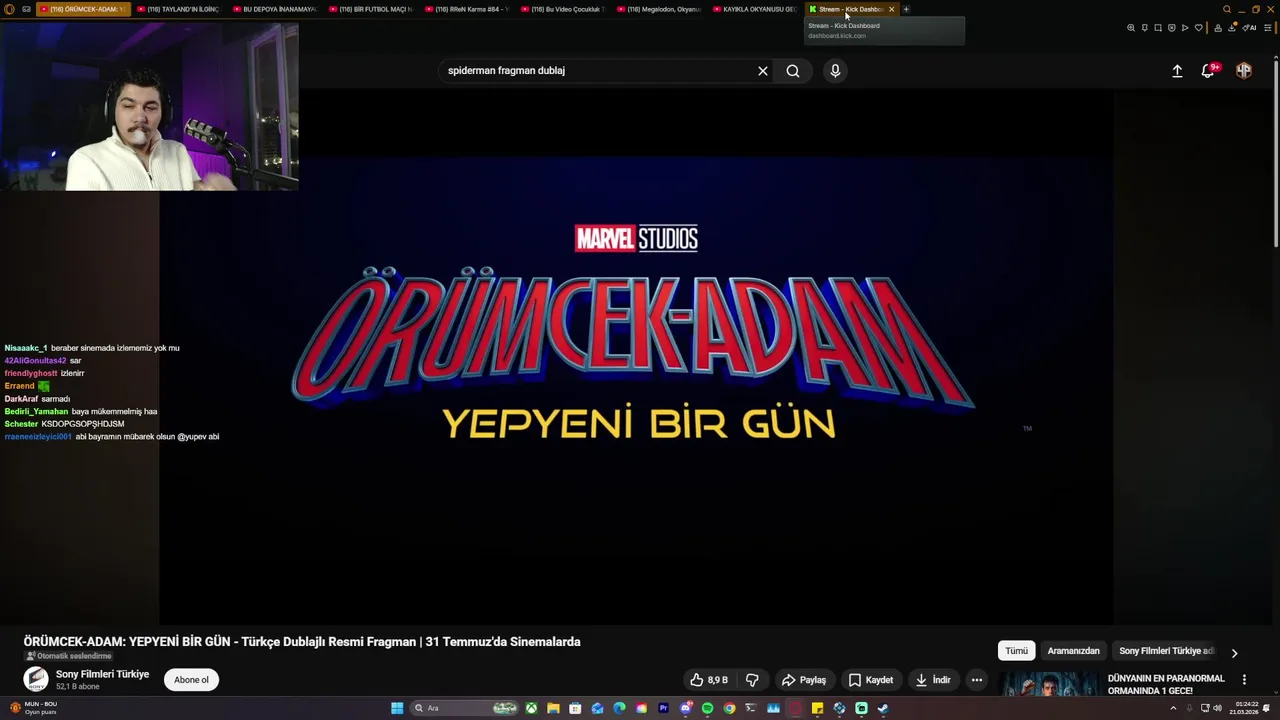Open Sony Filmleri Türkiye channel name link
Screen dimensions: 1280x720
point(102,674)
